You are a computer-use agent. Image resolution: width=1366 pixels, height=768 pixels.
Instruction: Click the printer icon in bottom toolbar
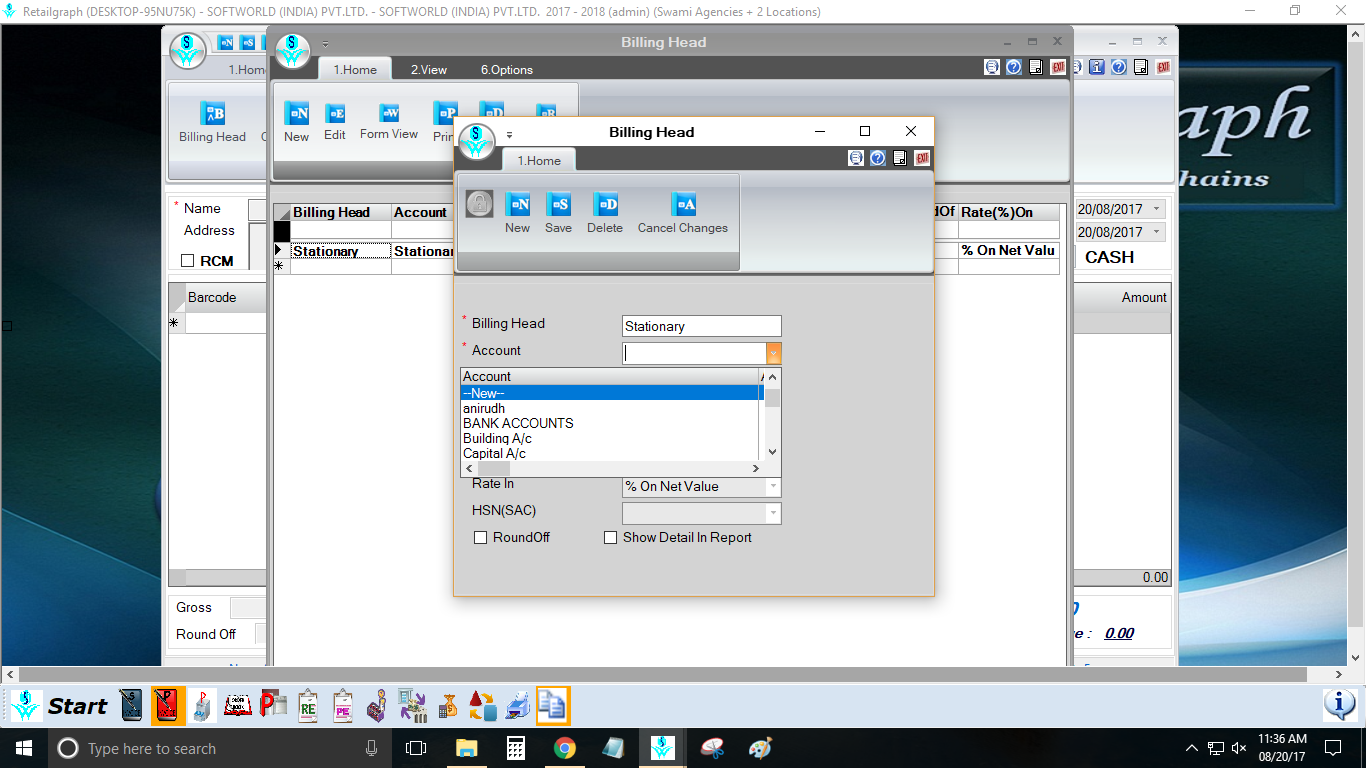coord(518,705)
